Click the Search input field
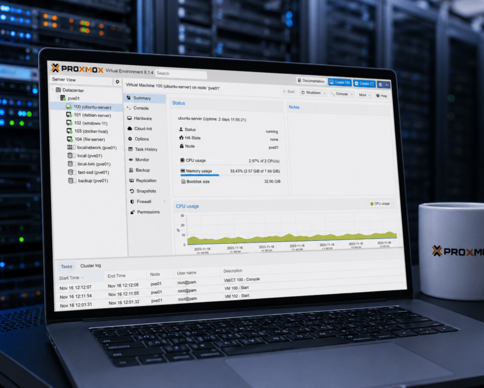The width and height of the screenshot is (484, 388). (181, 74)
